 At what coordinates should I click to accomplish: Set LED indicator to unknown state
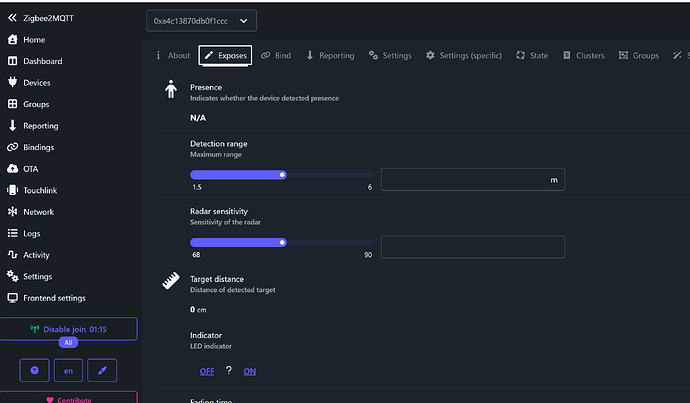click(228, 371)
